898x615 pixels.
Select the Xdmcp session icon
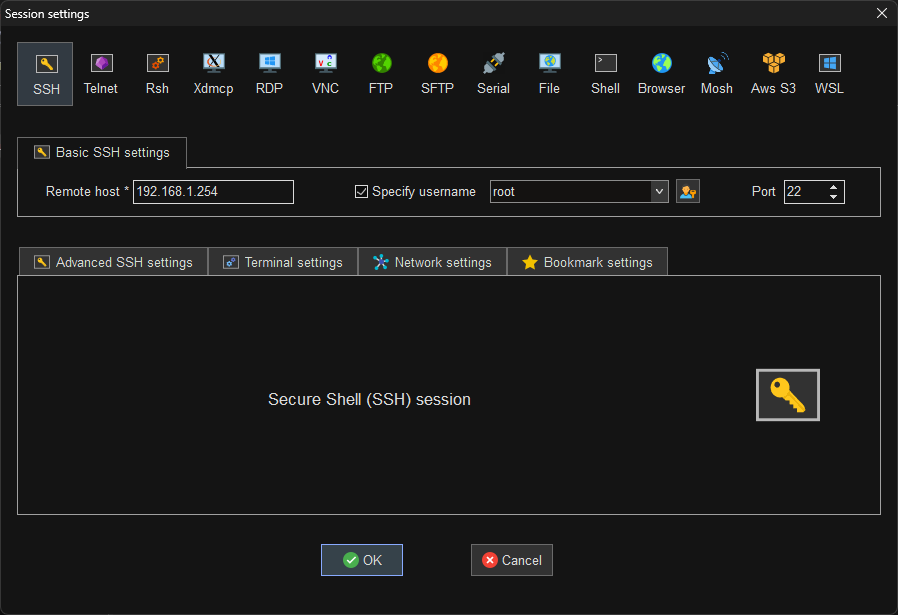click(213, 74)
